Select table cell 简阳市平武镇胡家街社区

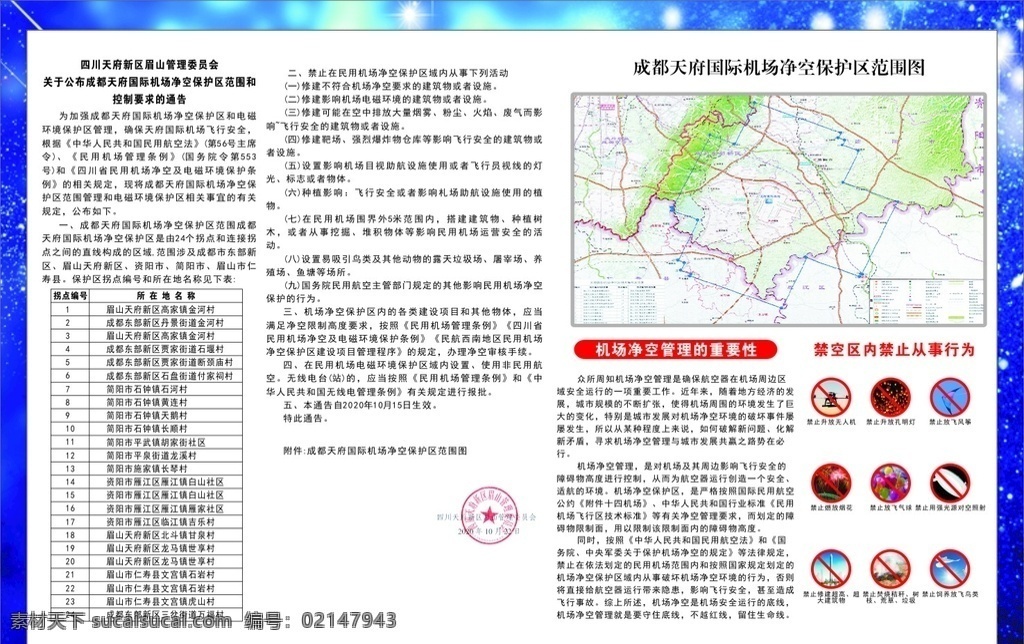click(166, 442)
